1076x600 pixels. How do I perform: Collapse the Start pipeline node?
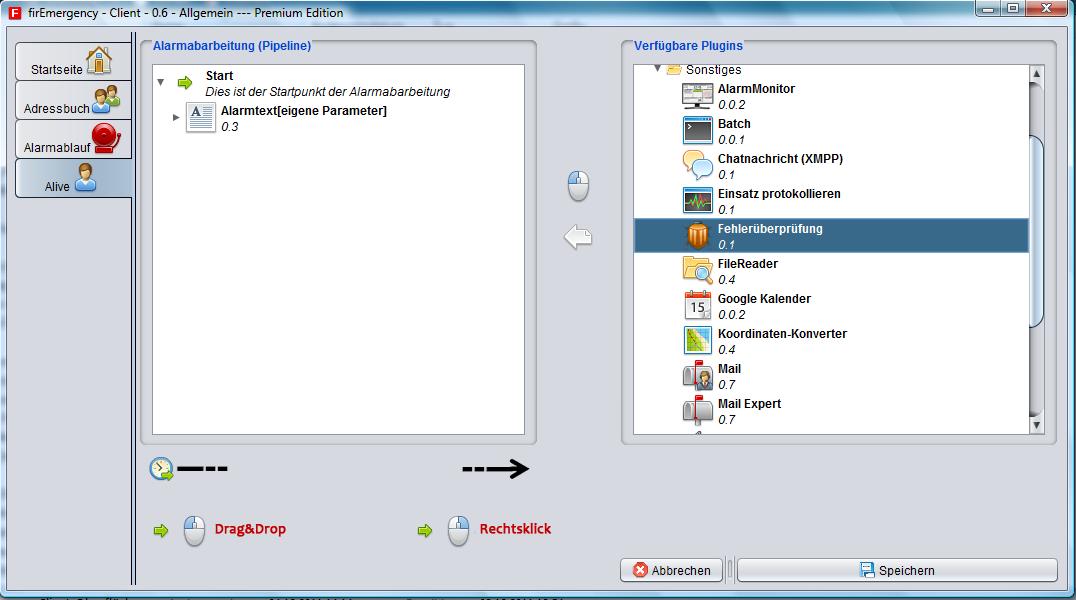pos(161,83)
